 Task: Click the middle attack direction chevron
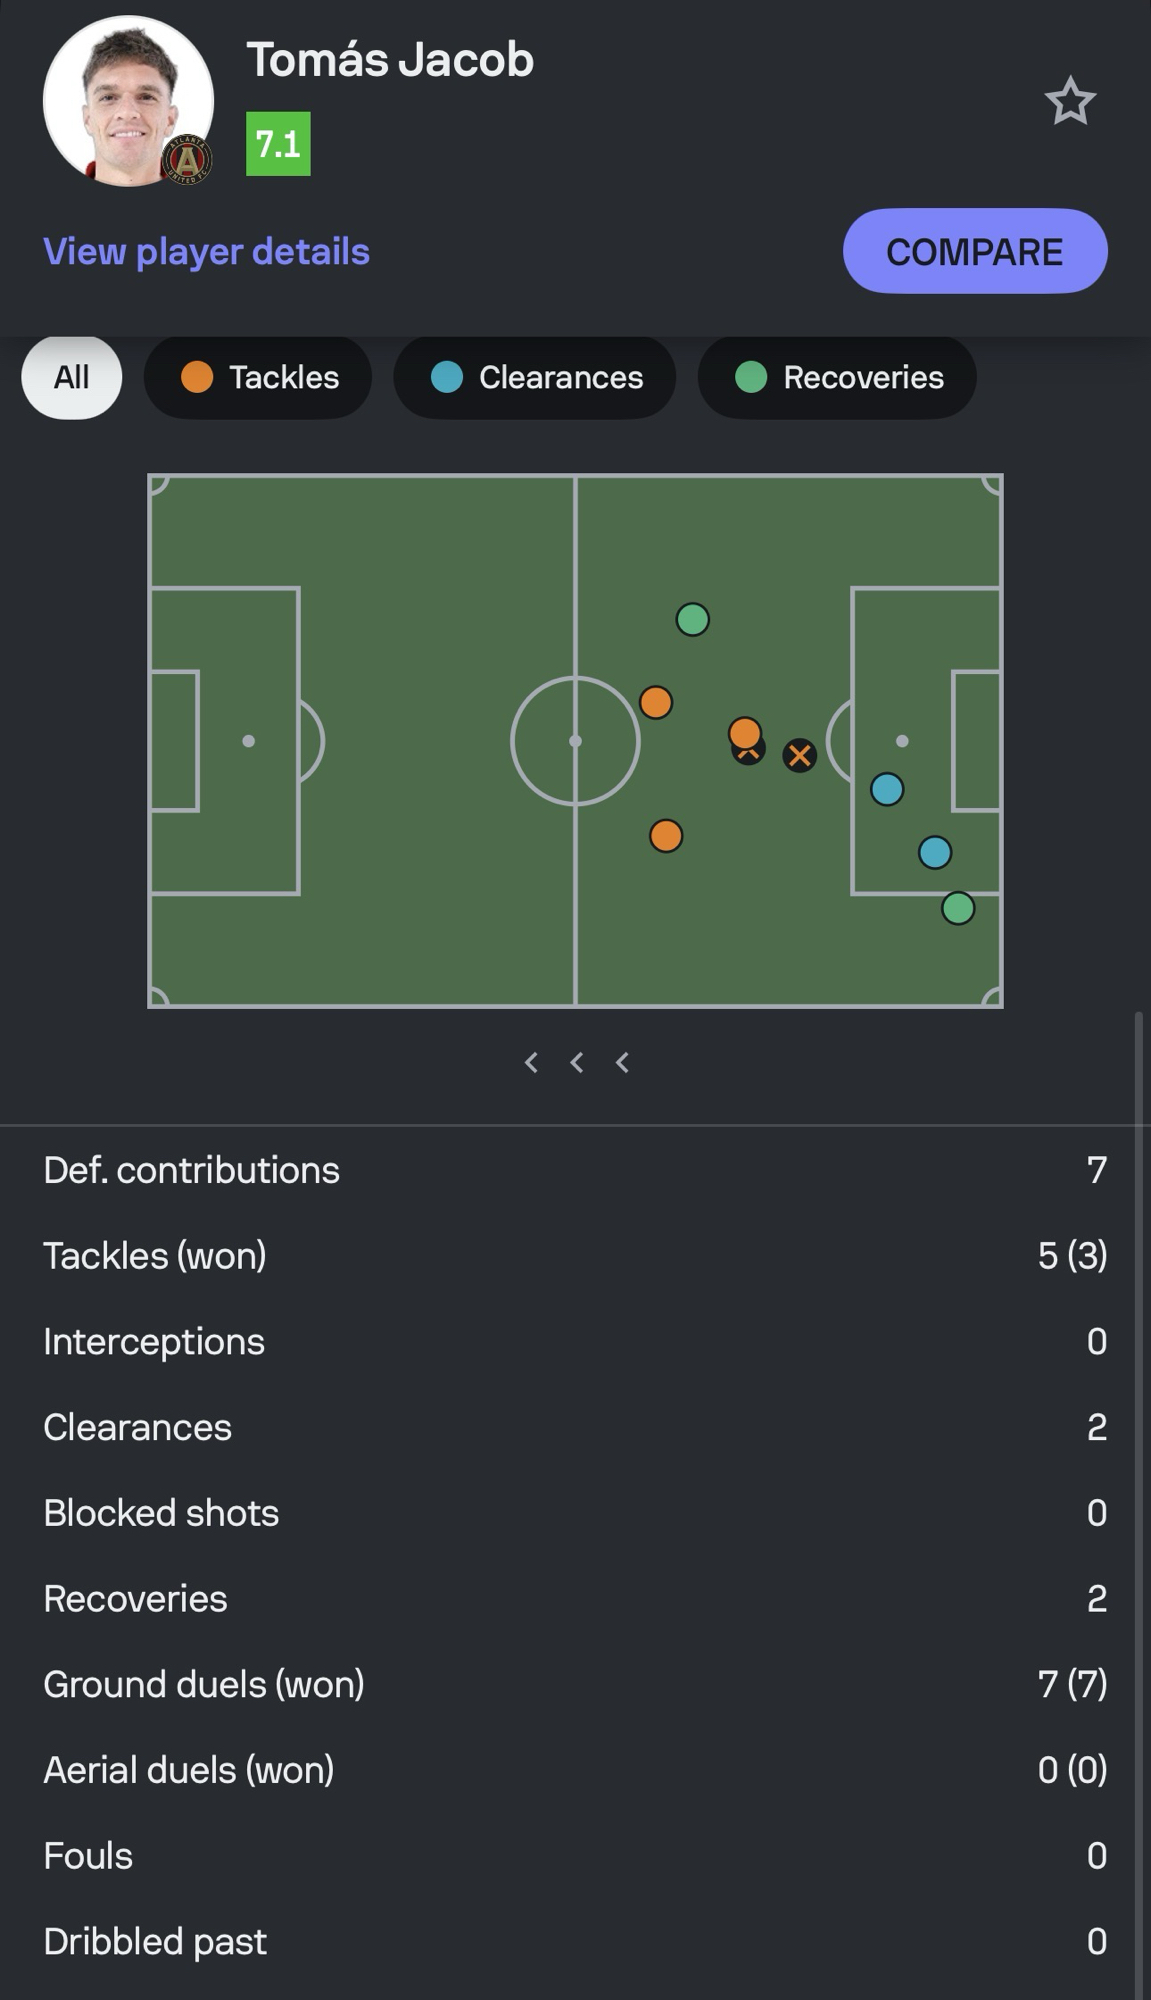577,1062
